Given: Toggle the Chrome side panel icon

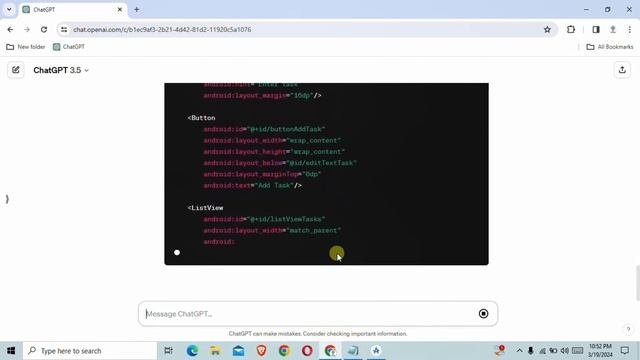Looking at the screenshot, I should coord(596,29).
